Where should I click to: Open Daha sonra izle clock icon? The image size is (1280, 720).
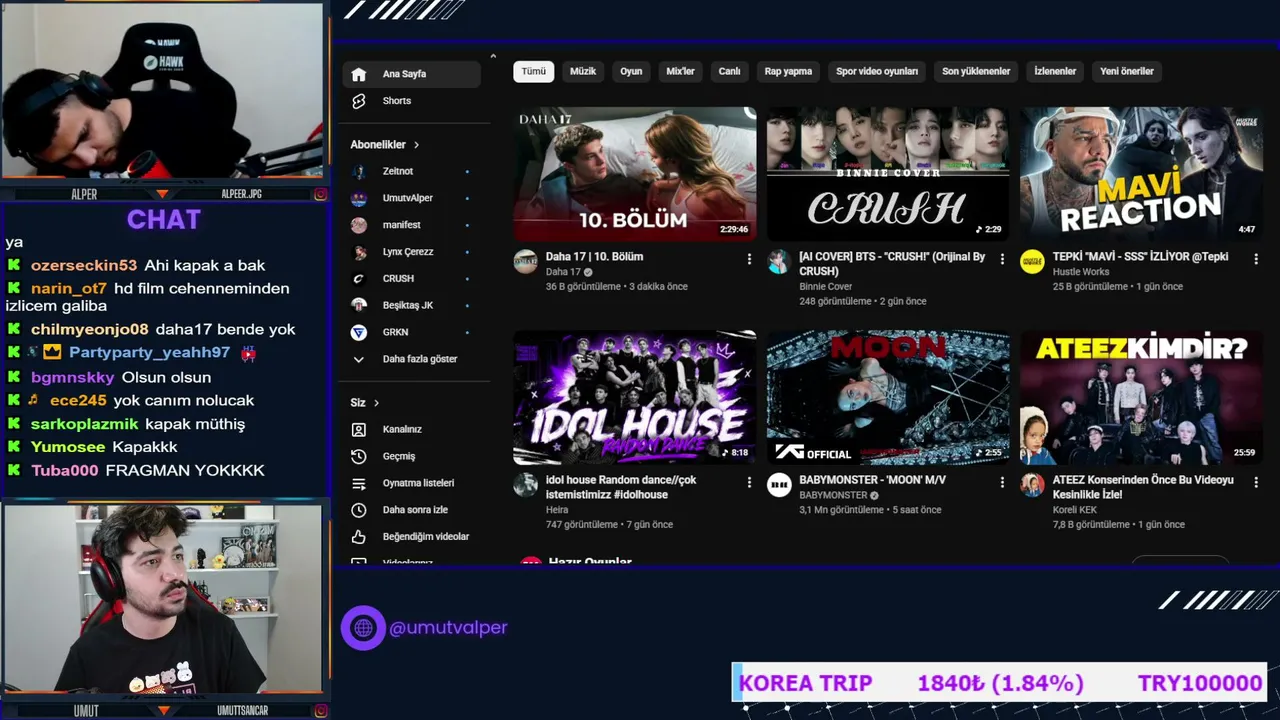359,510
